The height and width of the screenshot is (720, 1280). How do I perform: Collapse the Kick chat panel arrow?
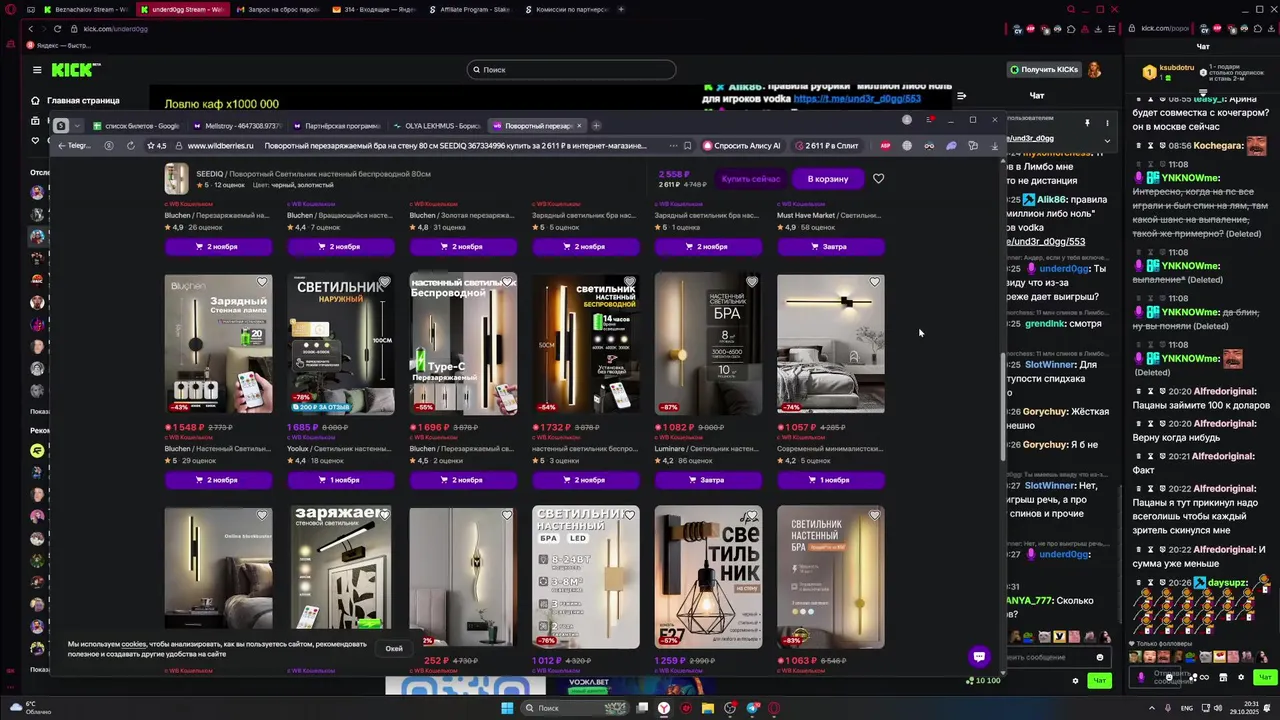click(960, 96)
